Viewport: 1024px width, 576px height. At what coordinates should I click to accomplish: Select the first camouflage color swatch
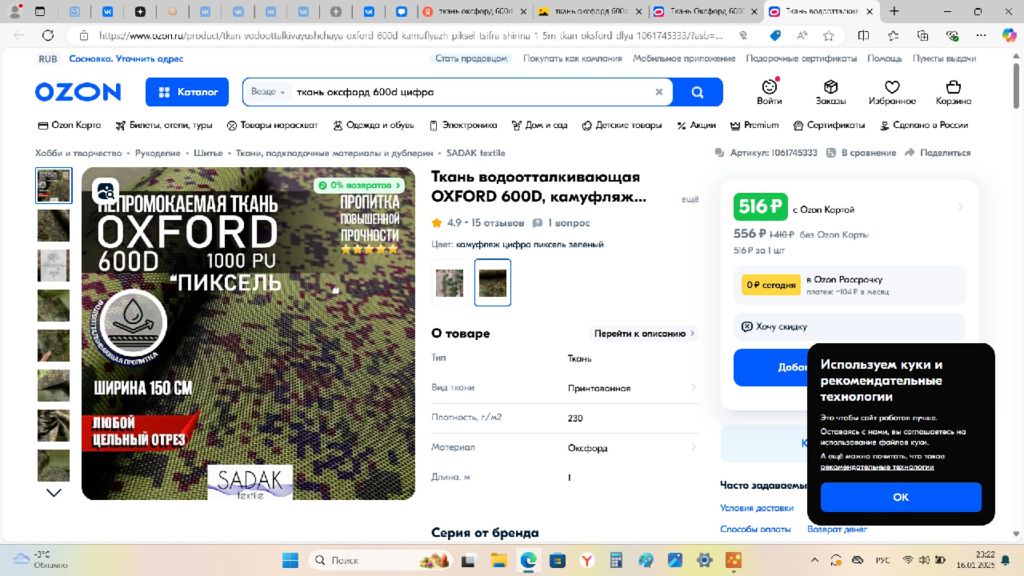(449, 282)
